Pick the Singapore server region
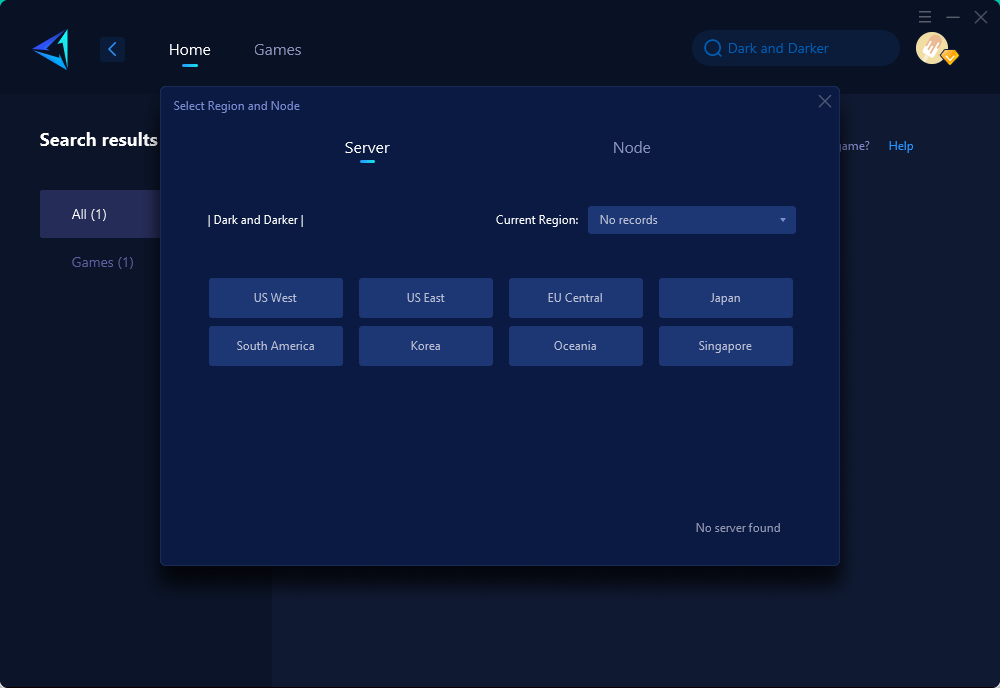This screenshot has height=688, width=1000. pyautogui.click(x=725, y=346)
